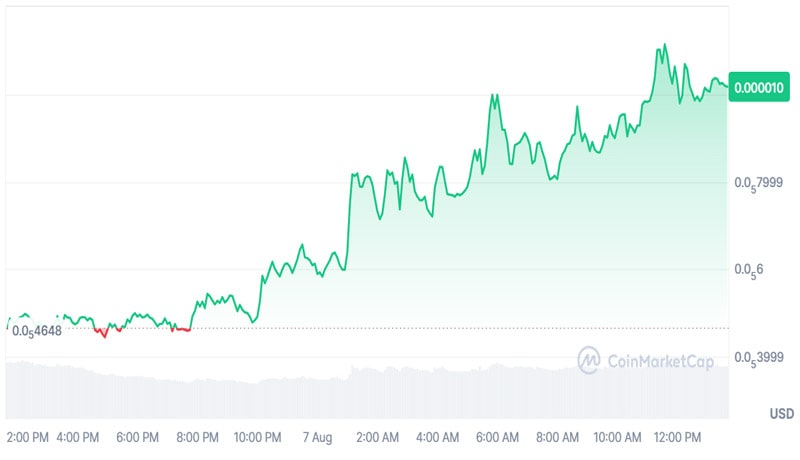Click the CoinMarketCap watermark text

point(659,361)
